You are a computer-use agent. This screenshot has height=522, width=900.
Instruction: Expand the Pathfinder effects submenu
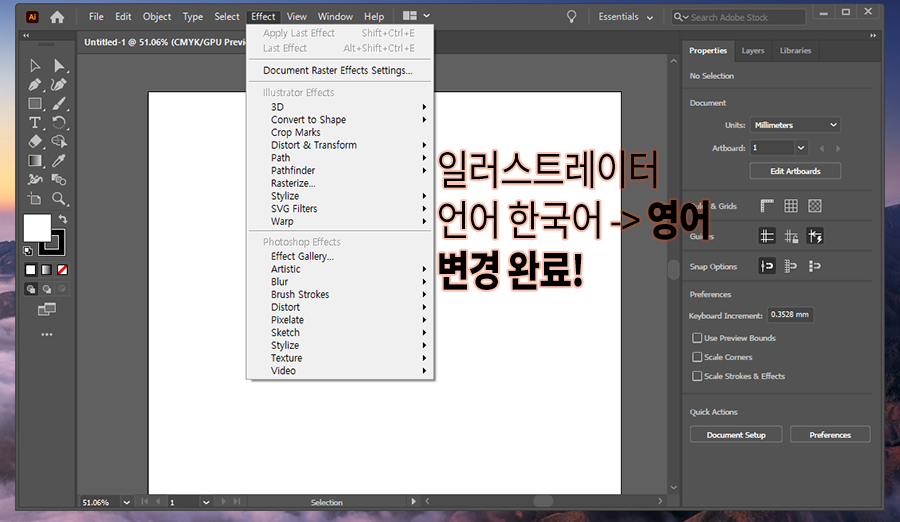coord(341,170)
